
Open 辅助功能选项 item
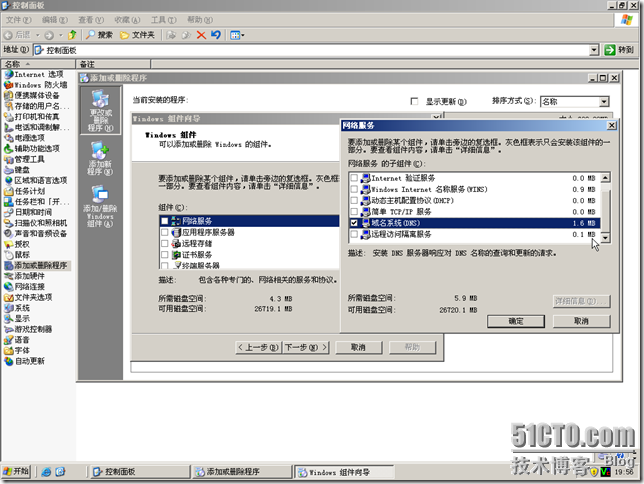point(32,148)
